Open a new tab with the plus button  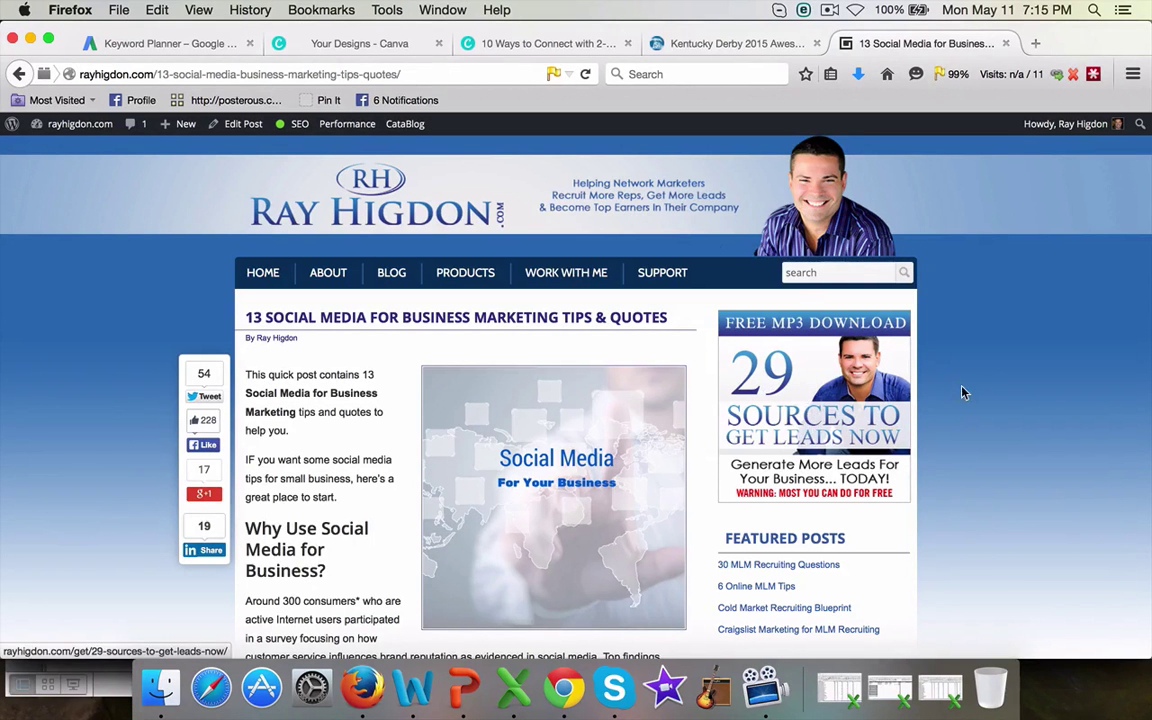tap(1035, 43)
